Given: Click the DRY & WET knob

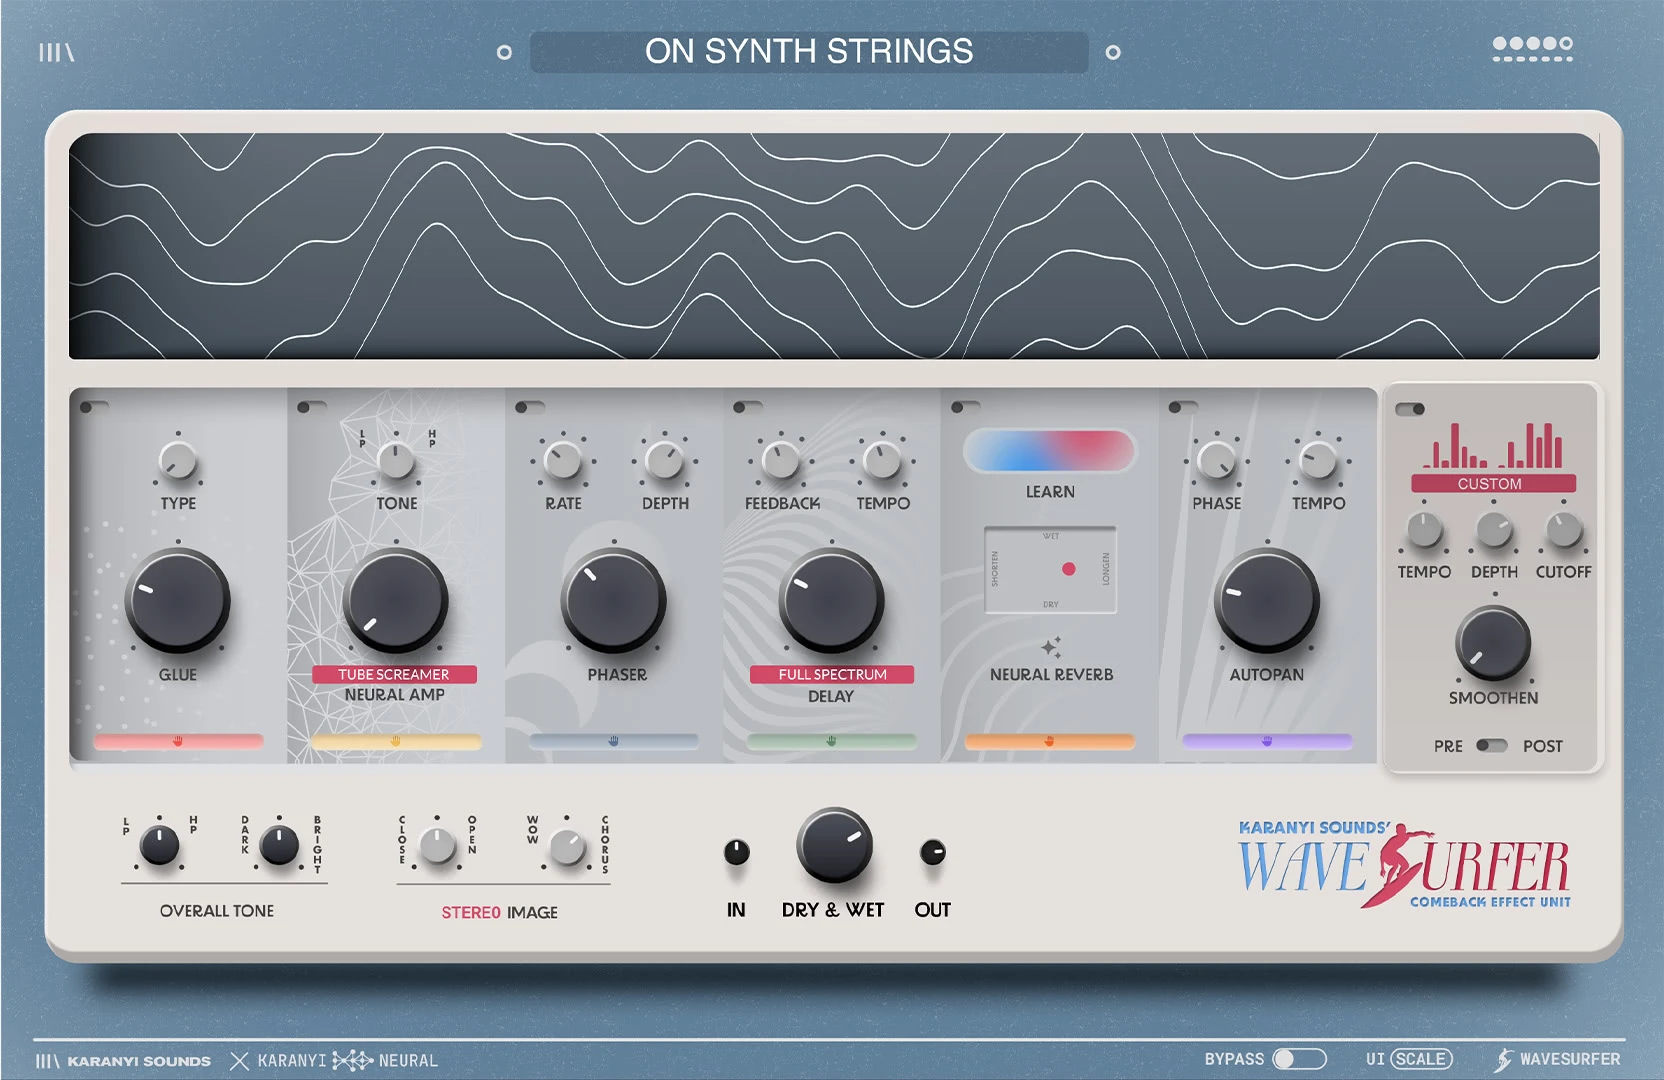Looking at the screenshot, I should click(x=834, y=846).
